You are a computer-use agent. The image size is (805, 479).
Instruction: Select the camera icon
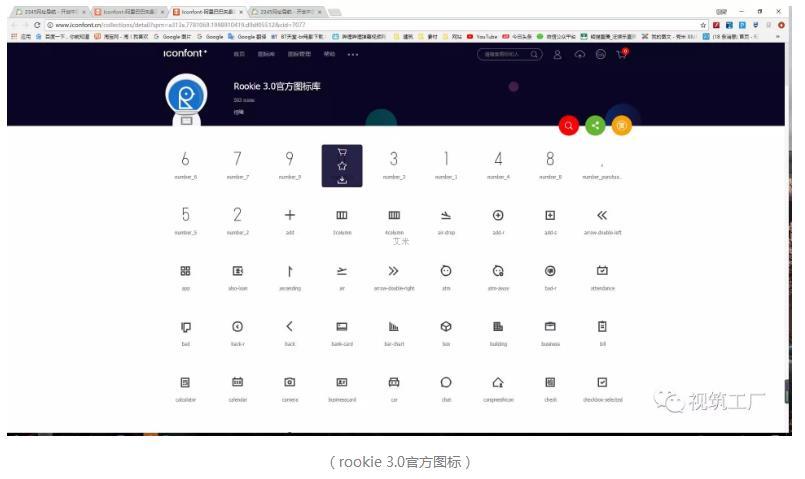point(290,382)
